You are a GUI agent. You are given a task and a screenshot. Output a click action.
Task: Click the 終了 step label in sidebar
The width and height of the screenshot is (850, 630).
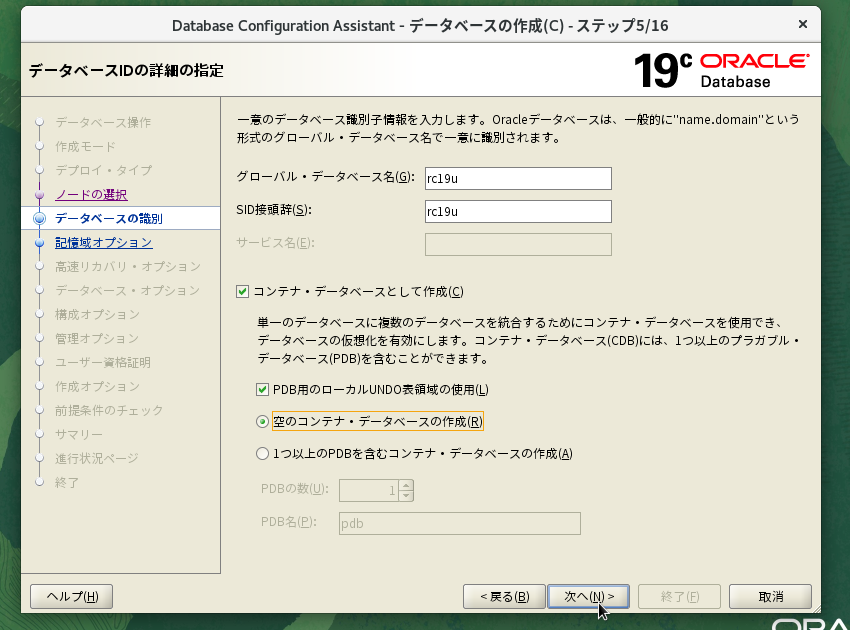point(67,482)
